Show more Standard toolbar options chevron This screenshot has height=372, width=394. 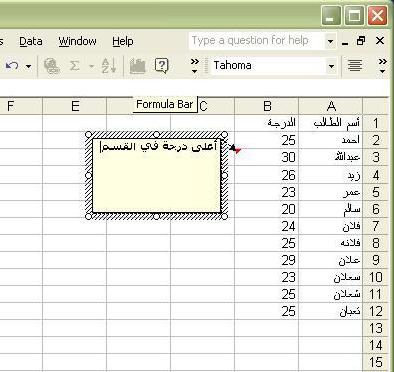195,66
